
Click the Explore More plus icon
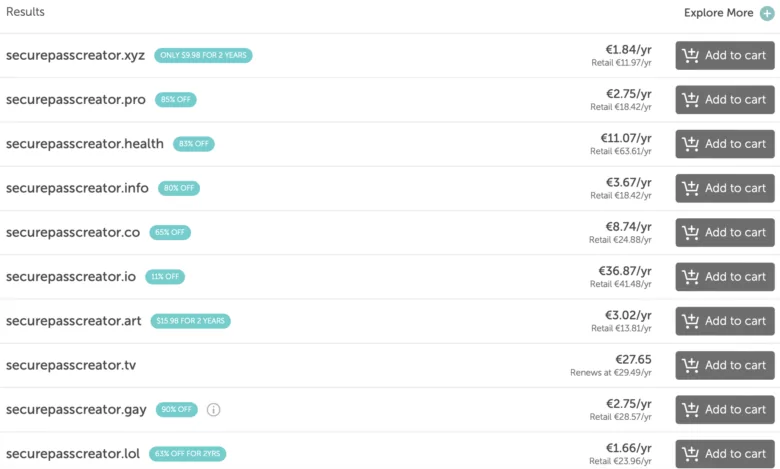767,13
